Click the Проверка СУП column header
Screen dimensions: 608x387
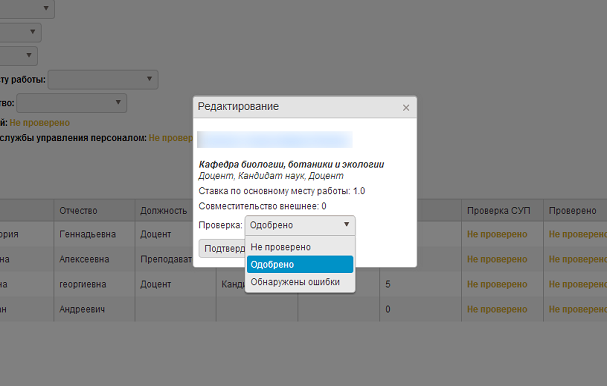click(x=498, y=211)
